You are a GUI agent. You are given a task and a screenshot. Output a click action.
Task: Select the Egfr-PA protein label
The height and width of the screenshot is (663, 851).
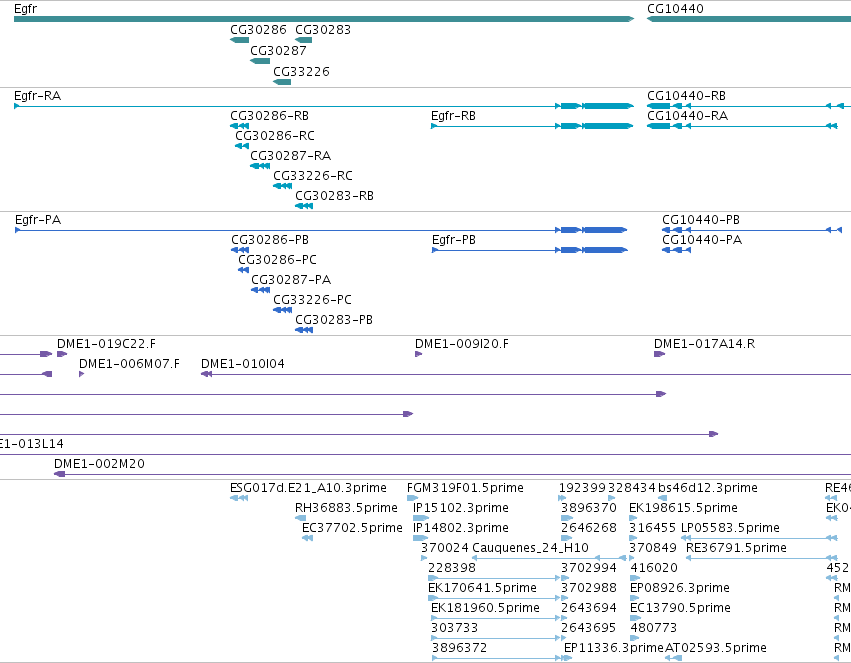pyautogui.click(x=38, y=220)
